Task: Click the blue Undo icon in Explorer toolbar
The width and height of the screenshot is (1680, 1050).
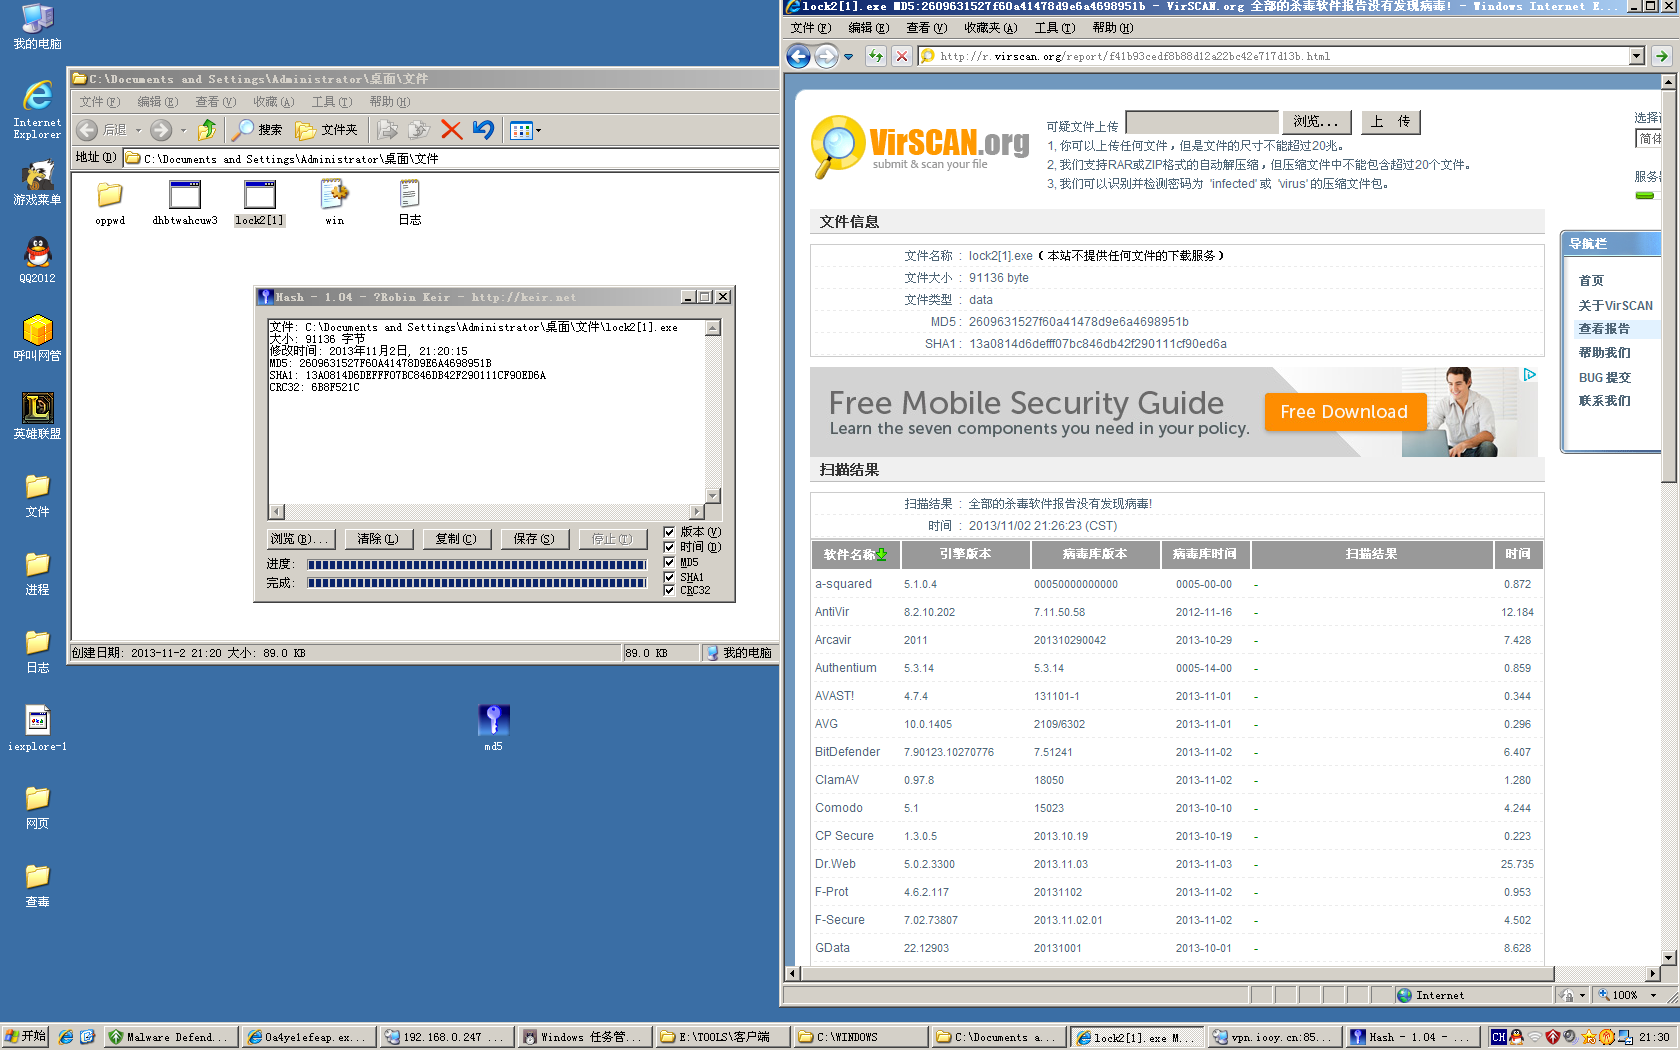Action: pos(483,130)
